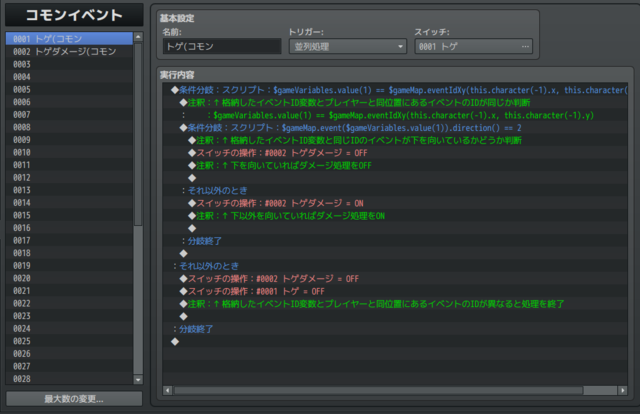Select empty common event 0027
This screenshot has width=640, height=414.
pyautogui.click(x=69, y=366)
